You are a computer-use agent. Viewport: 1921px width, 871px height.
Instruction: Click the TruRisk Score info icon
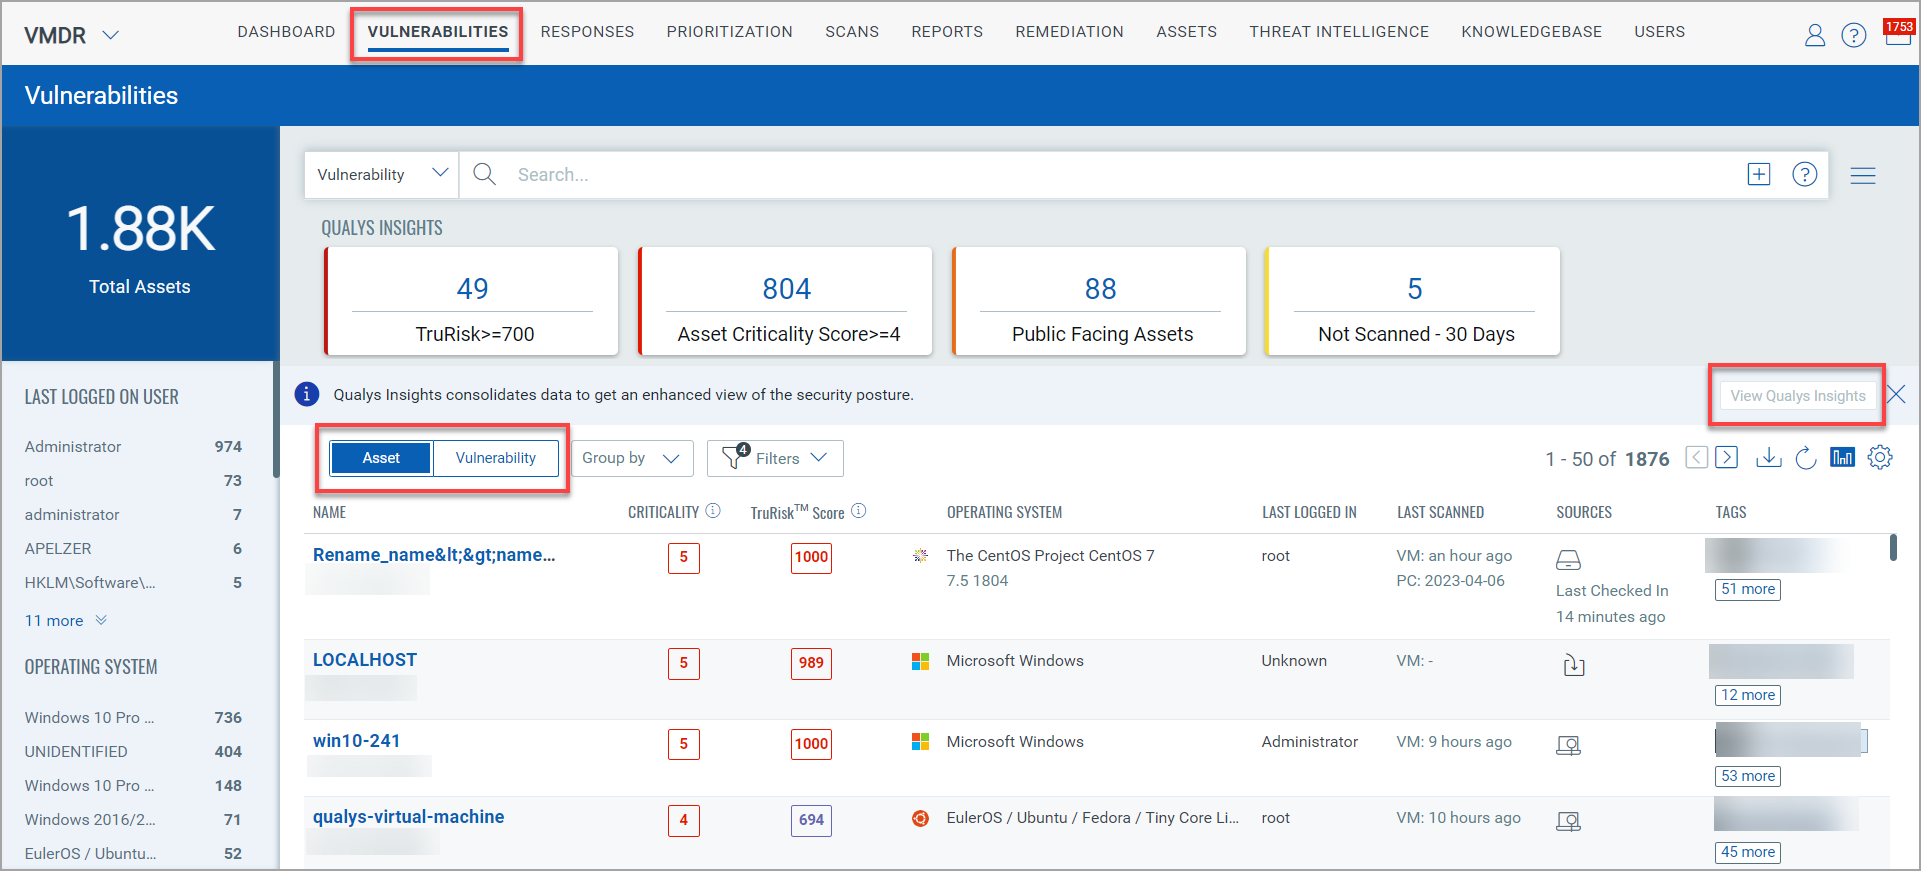[x=858, y=510]
